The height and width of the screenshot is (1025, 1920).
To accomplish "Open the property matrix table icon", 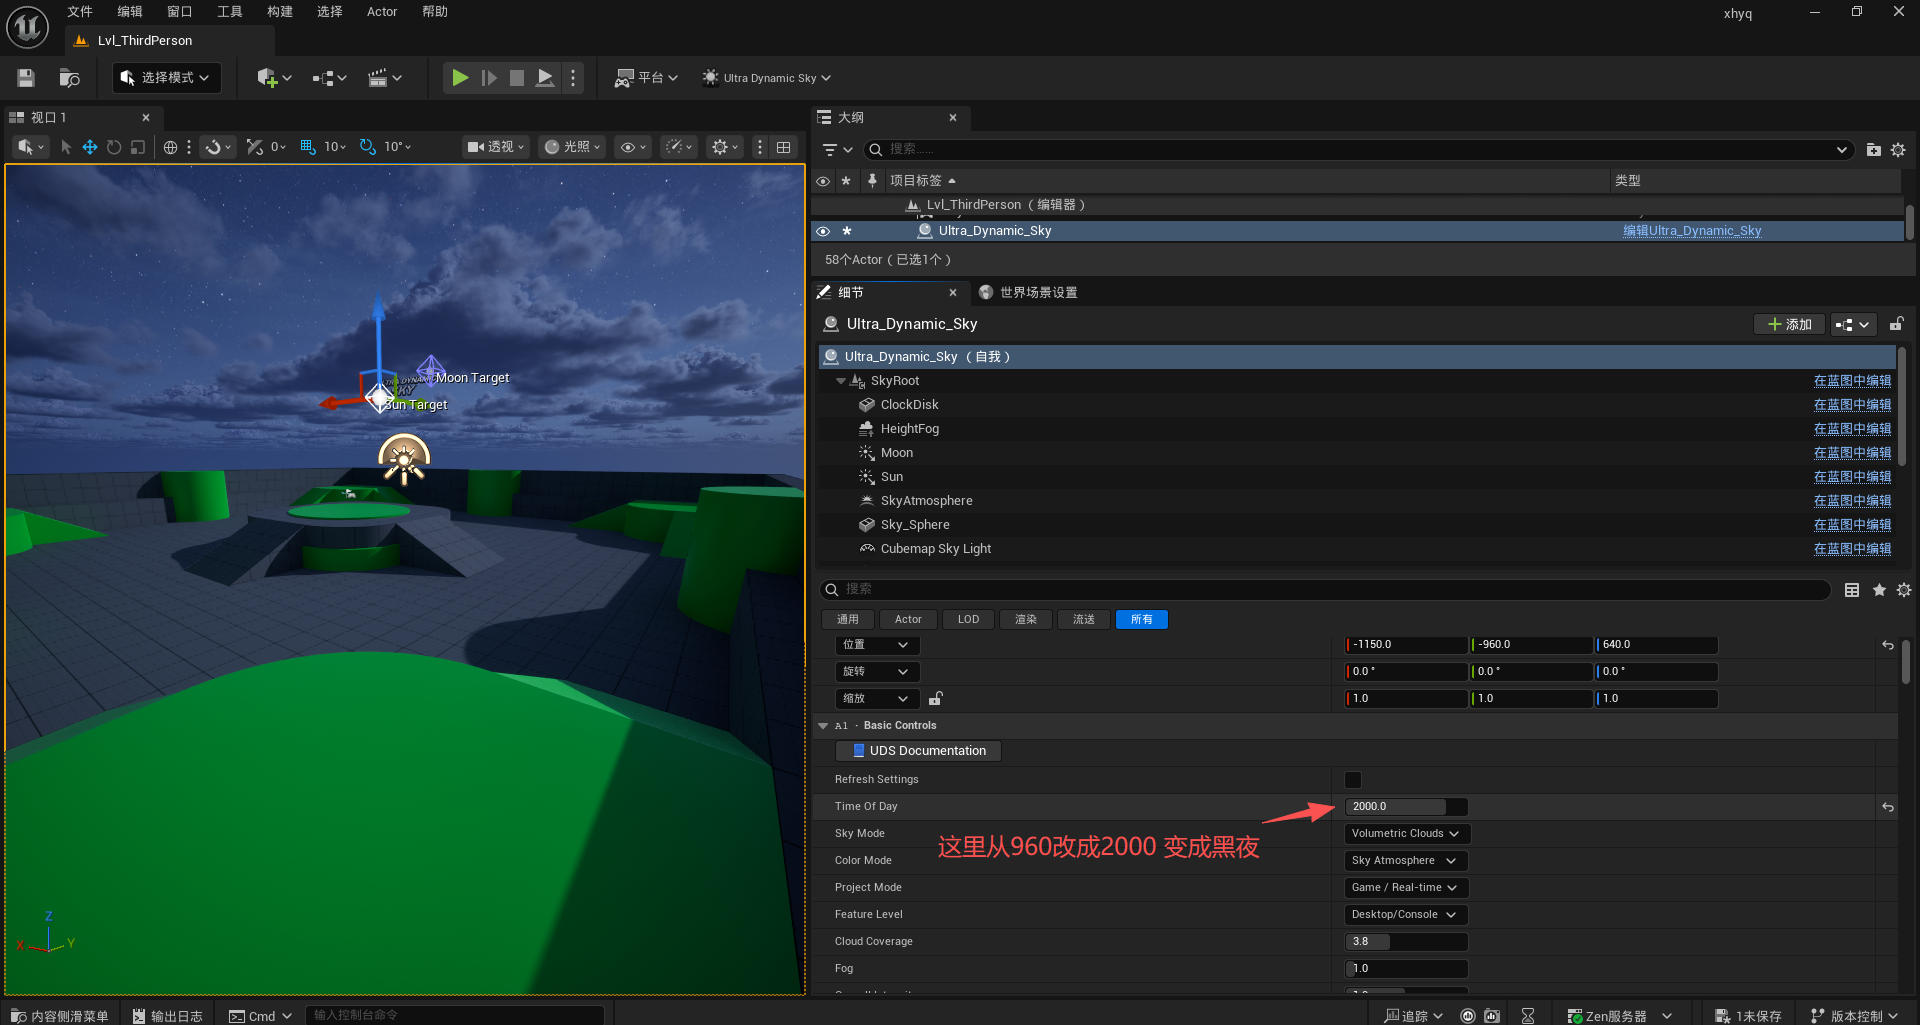I will coord(1852,590).
